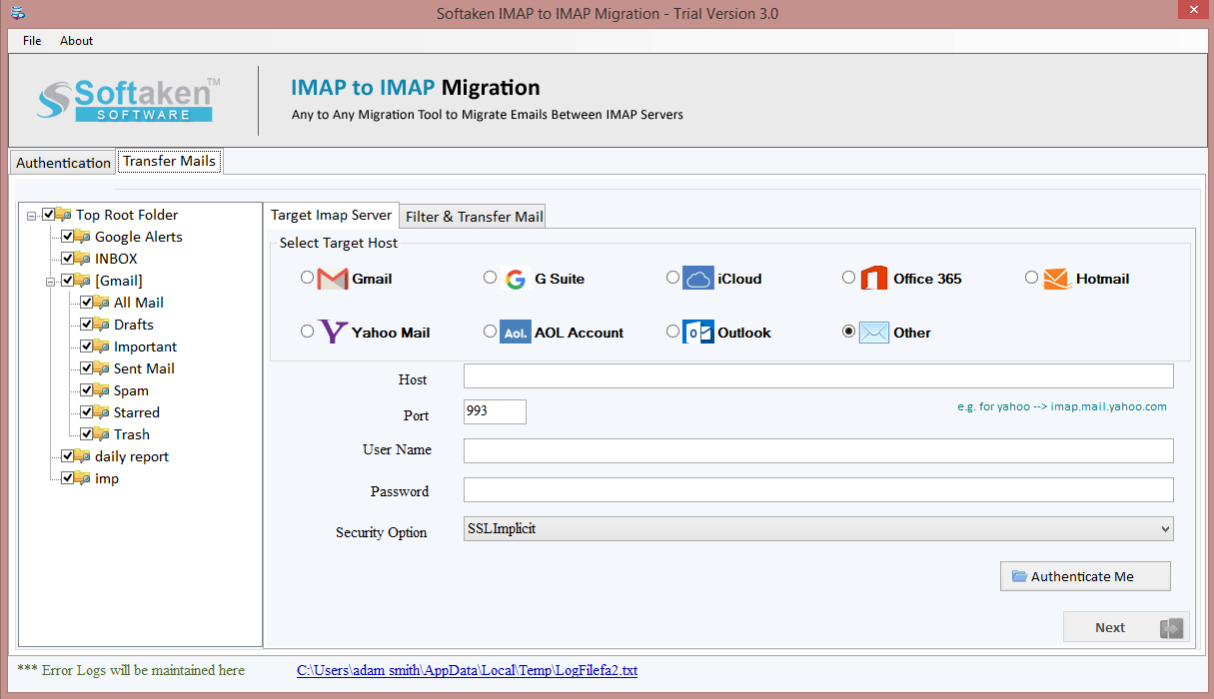This screenshot has width=1214, height=699.
Task: Open the File menu
Action: coord(31,40)
